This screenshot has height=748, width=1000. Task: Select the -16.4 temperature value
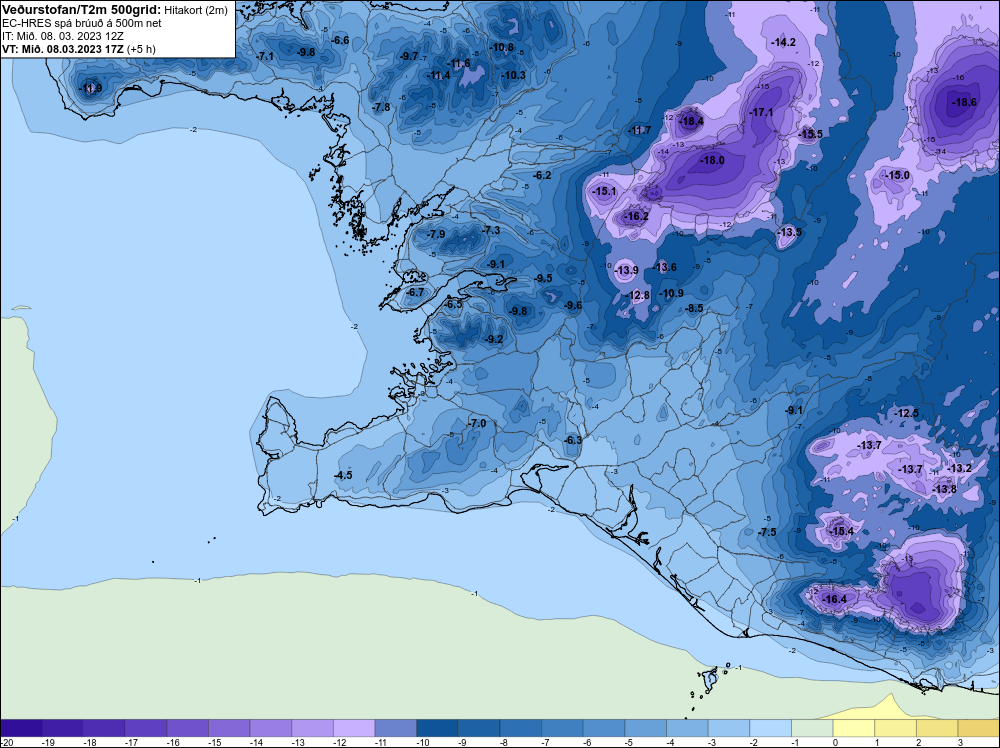pos(835,599)
